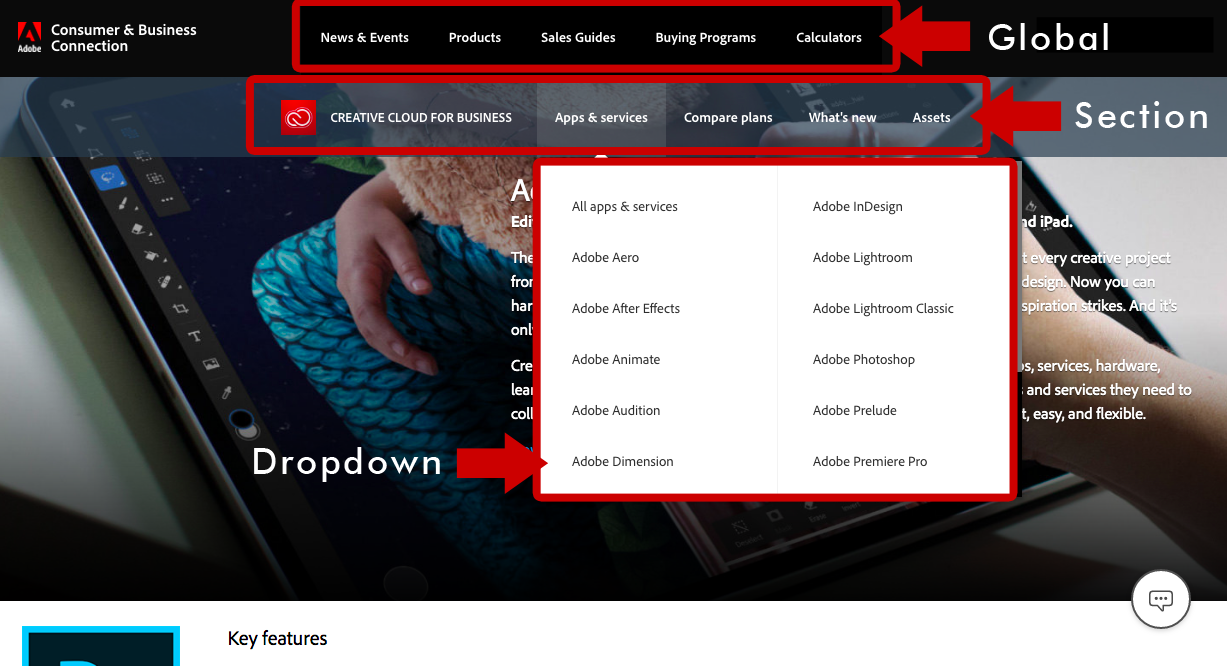Choose All apps & services in dropdown
Viewport: 1227px width, 666px height.
625,207
